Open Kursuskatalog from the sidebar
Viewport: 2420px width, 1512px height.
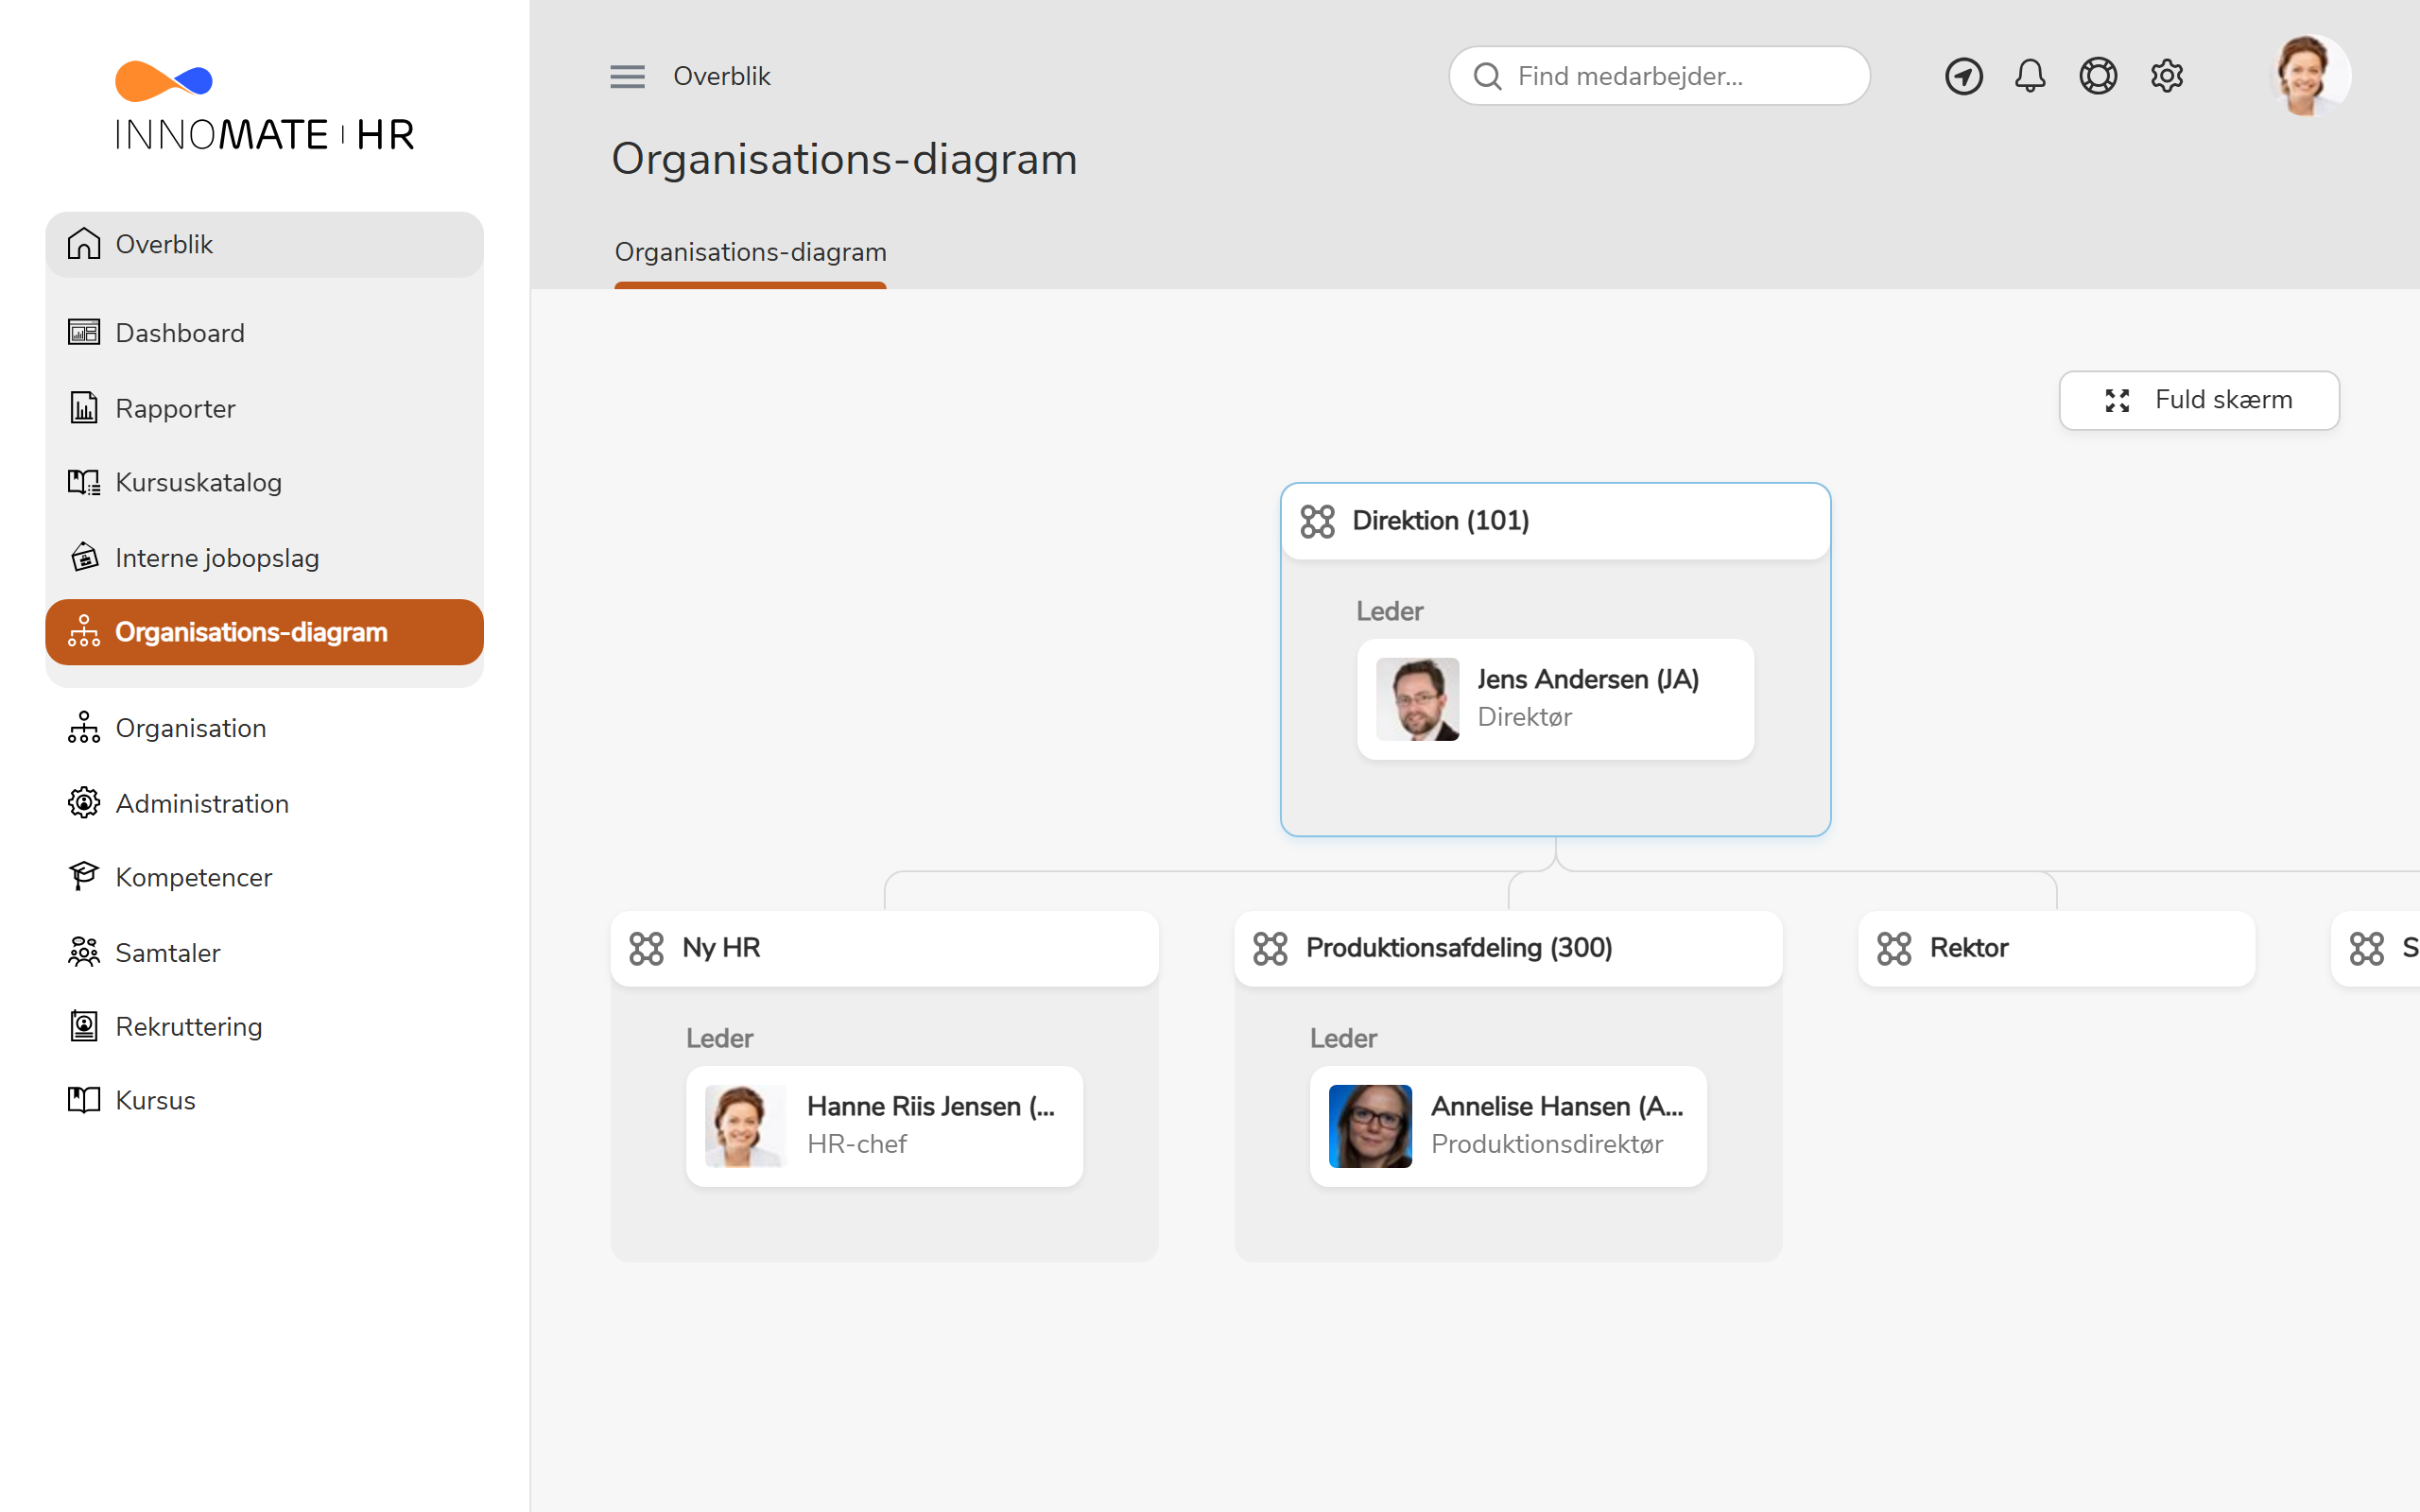pyautogui.click(x=264, y=482)
